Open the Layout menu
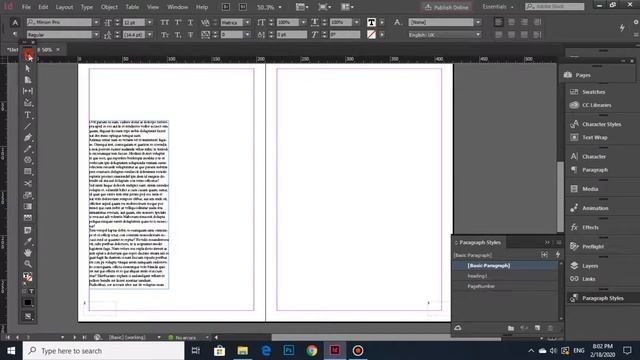 pos(64,7)
